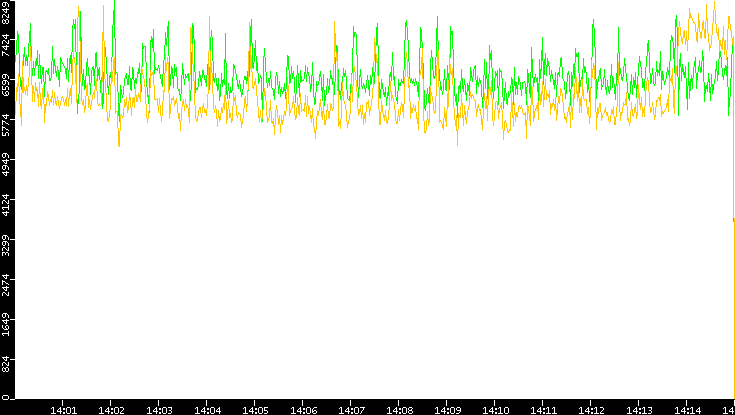Select the 1649 y-axis label
Screen dimensions: 735x415
pos(7,327)
